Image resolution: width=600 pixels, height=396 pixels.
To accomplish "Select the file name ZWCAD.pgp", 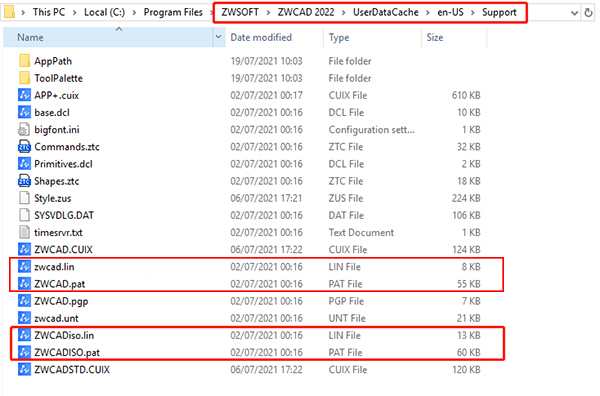I will pyautogui.click(x=61, y=301).
